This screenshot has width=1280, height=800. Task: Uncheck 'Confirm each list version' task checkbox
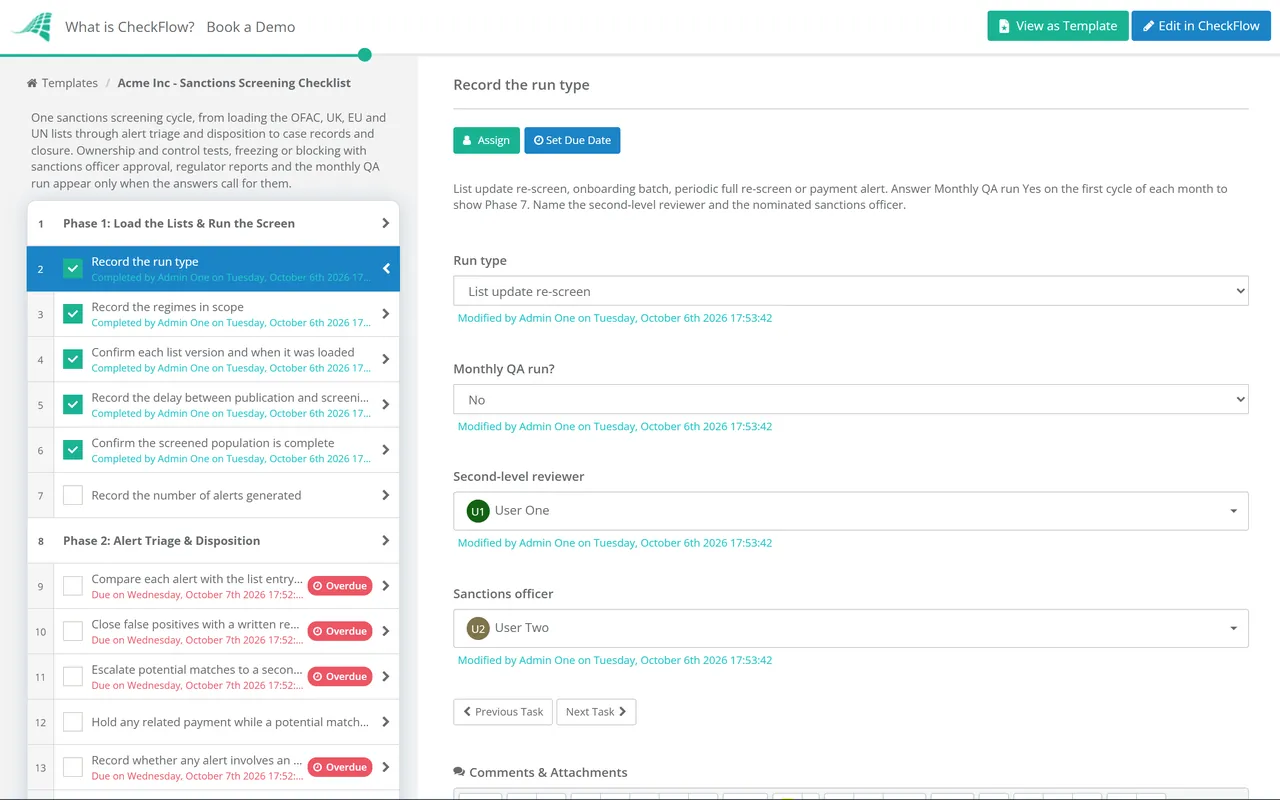(x=73, y=359)
